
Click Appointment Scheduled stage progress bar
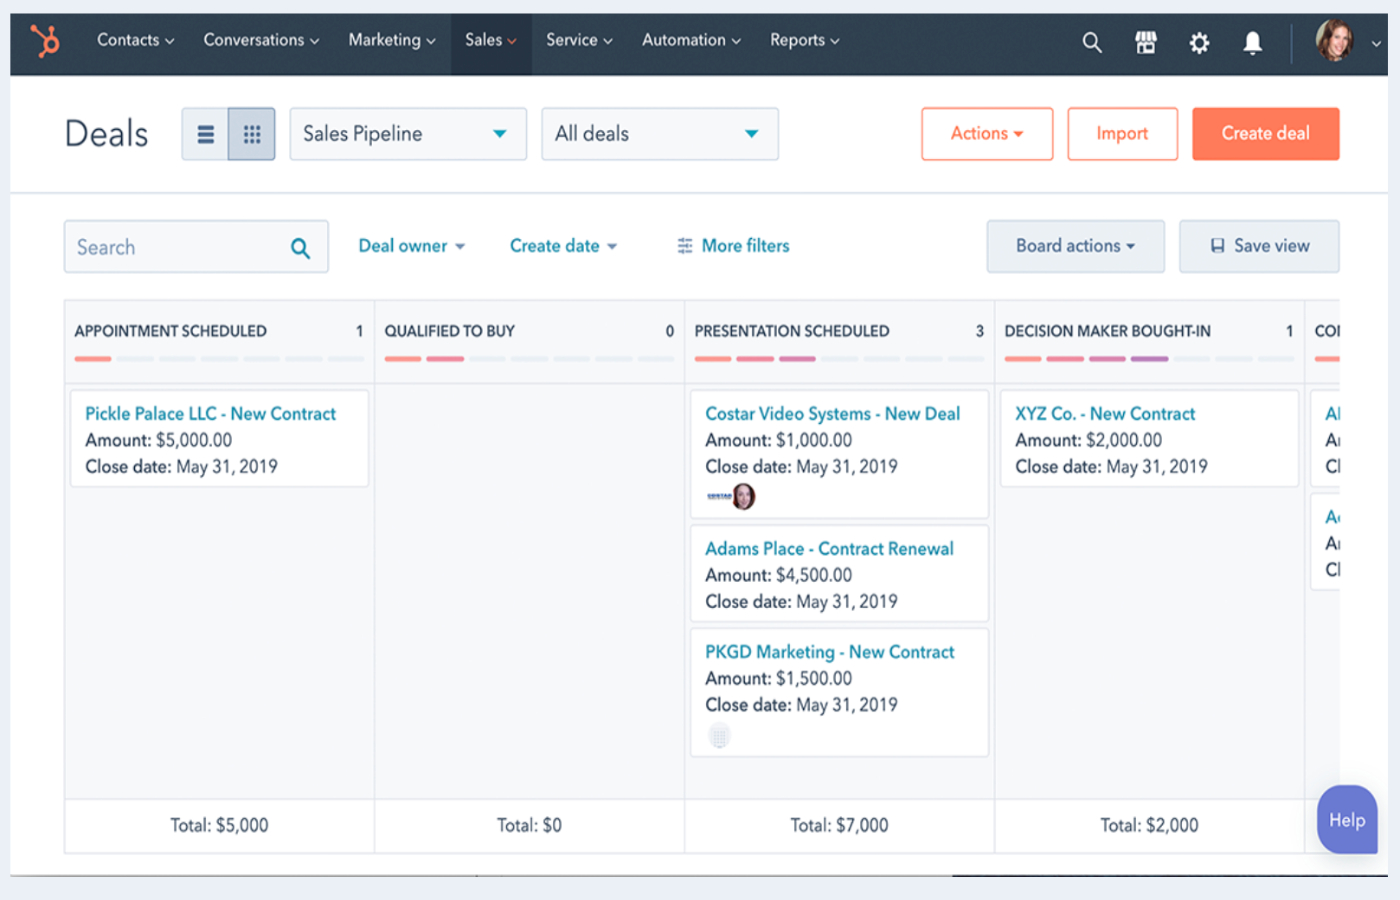(x=219, y=358)
